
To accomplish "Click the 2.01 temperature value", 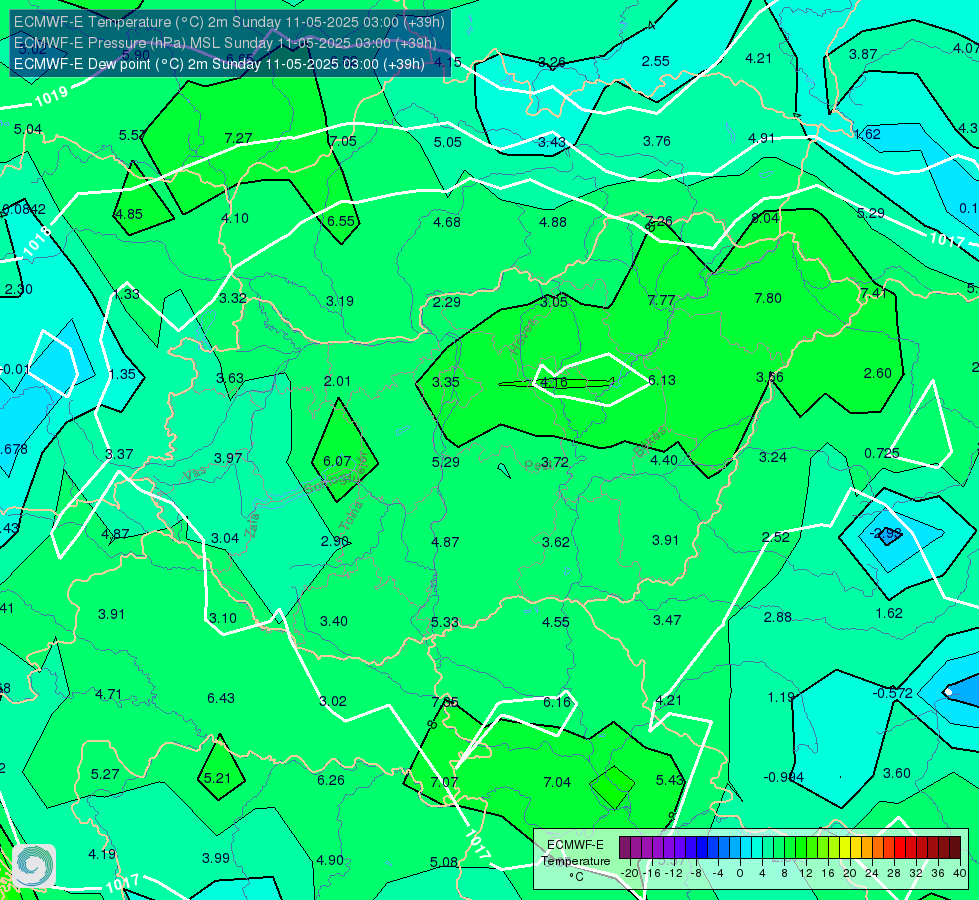I will (337, 381).
